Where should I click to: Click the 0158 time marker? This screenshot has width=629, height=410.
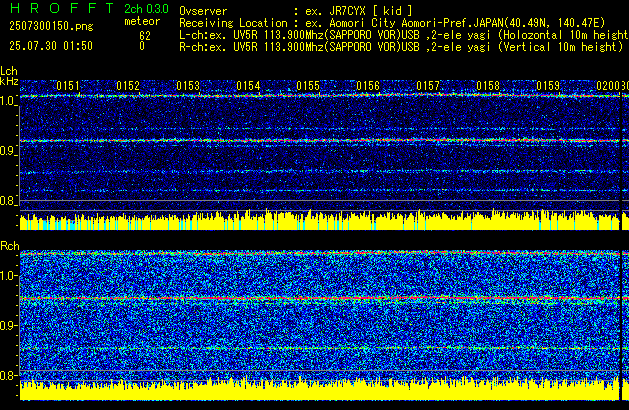(x=488, y=86)
